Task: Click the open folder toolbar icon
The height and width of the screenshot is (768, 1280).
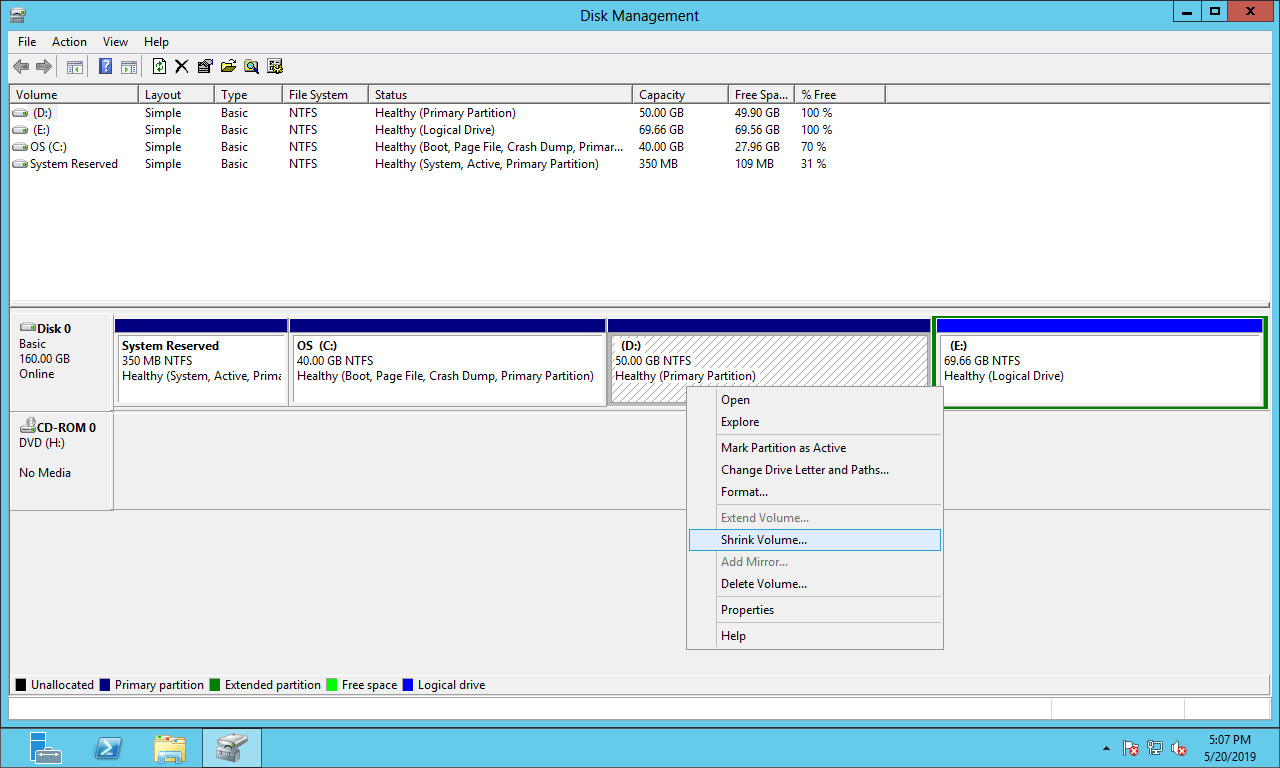Action: [228, 67]
